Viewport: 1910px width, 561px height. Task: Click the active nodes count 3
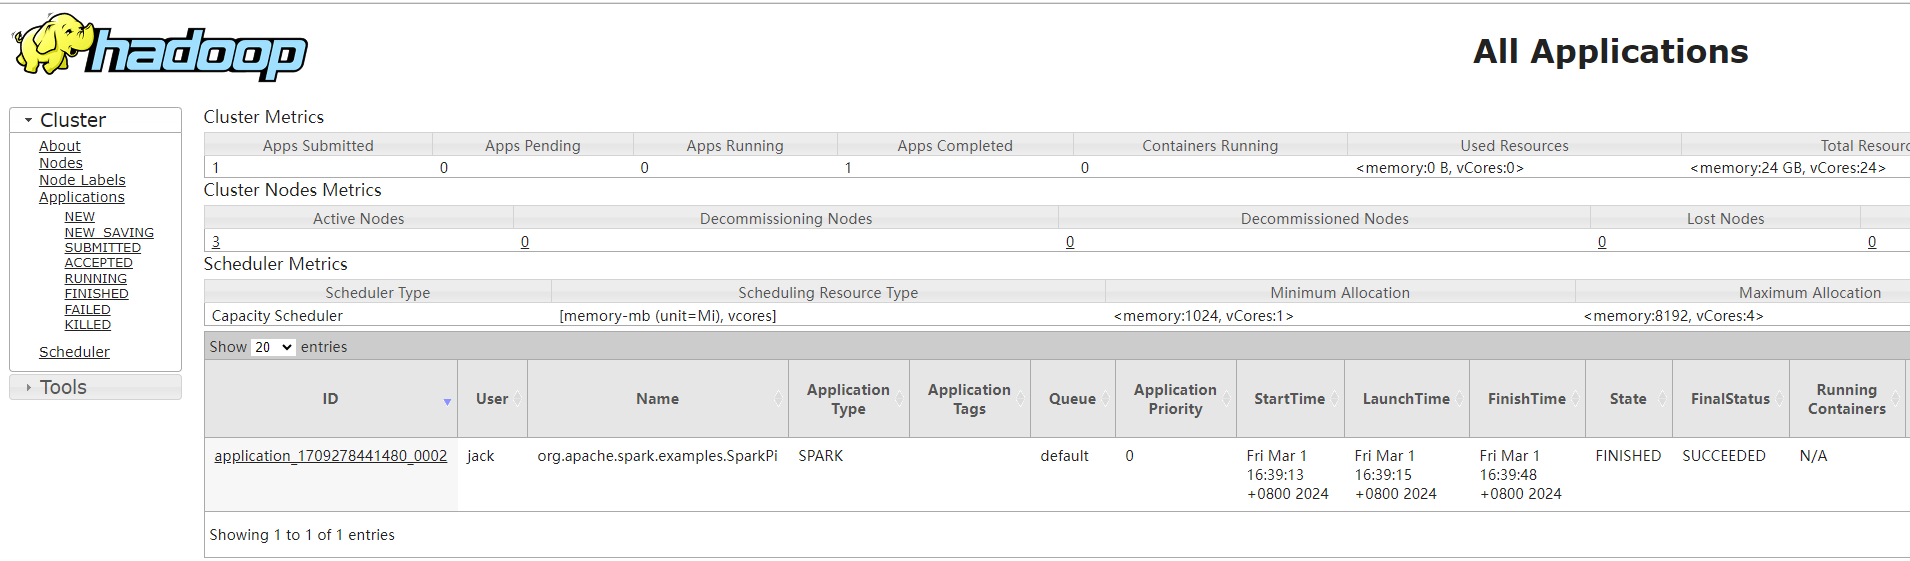pyautogui.click(x=216, y=242)
